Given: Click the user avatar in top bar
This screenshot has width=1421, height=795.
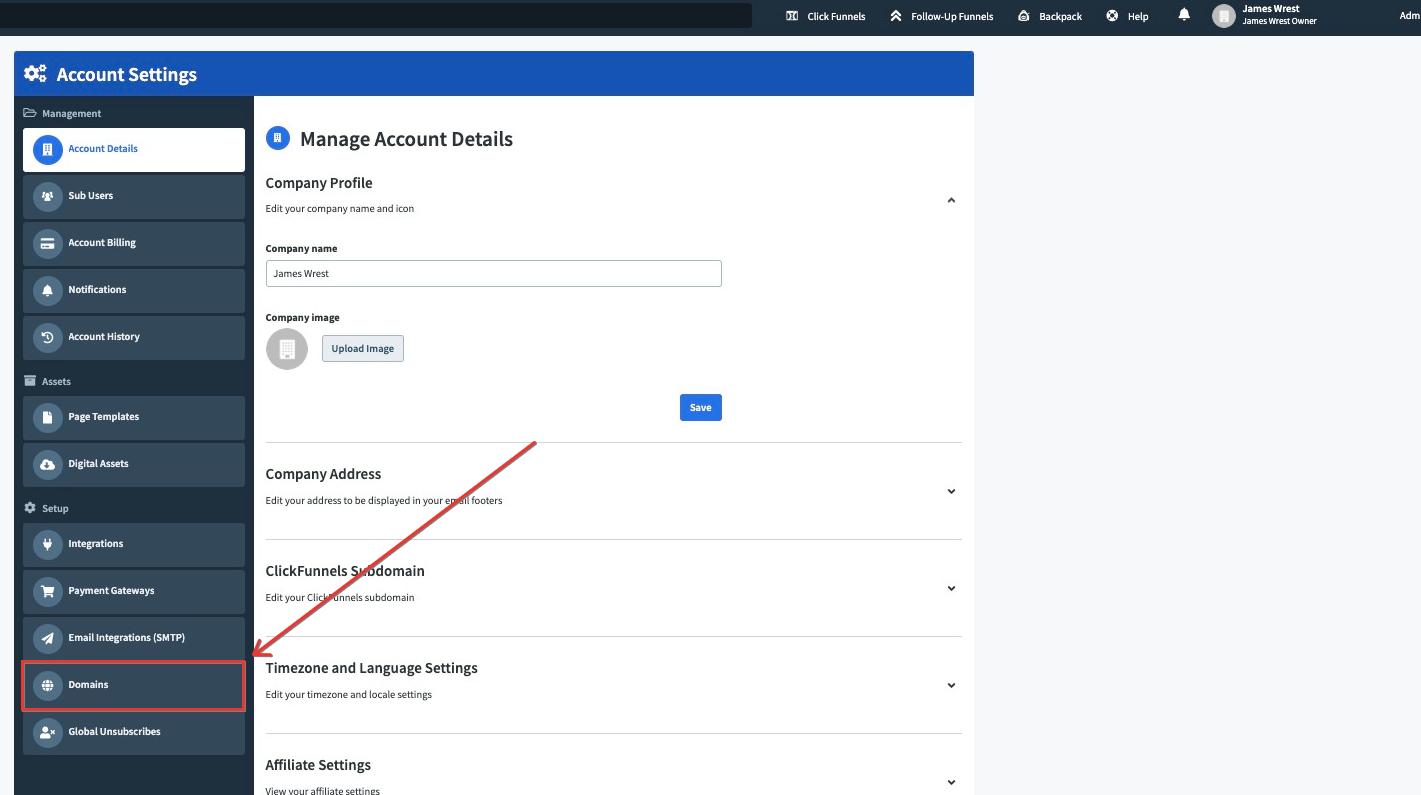Looking at the screenshot, I should [1224, 16].
